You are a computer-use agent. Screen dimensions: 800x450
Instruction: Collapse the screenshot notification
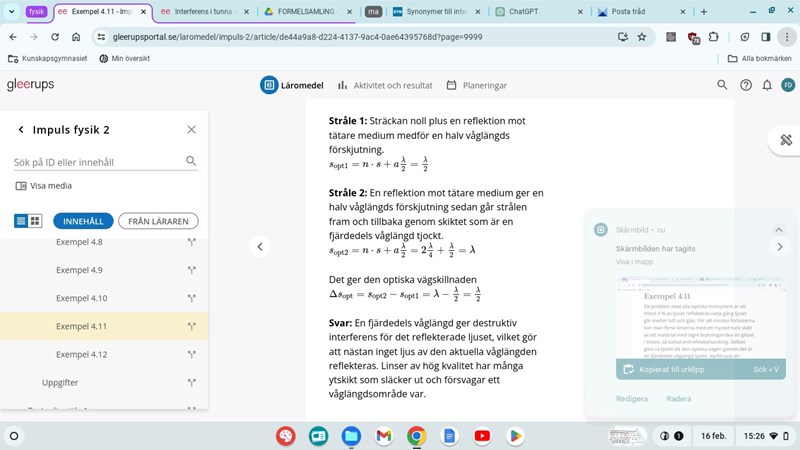coord(779,230)
